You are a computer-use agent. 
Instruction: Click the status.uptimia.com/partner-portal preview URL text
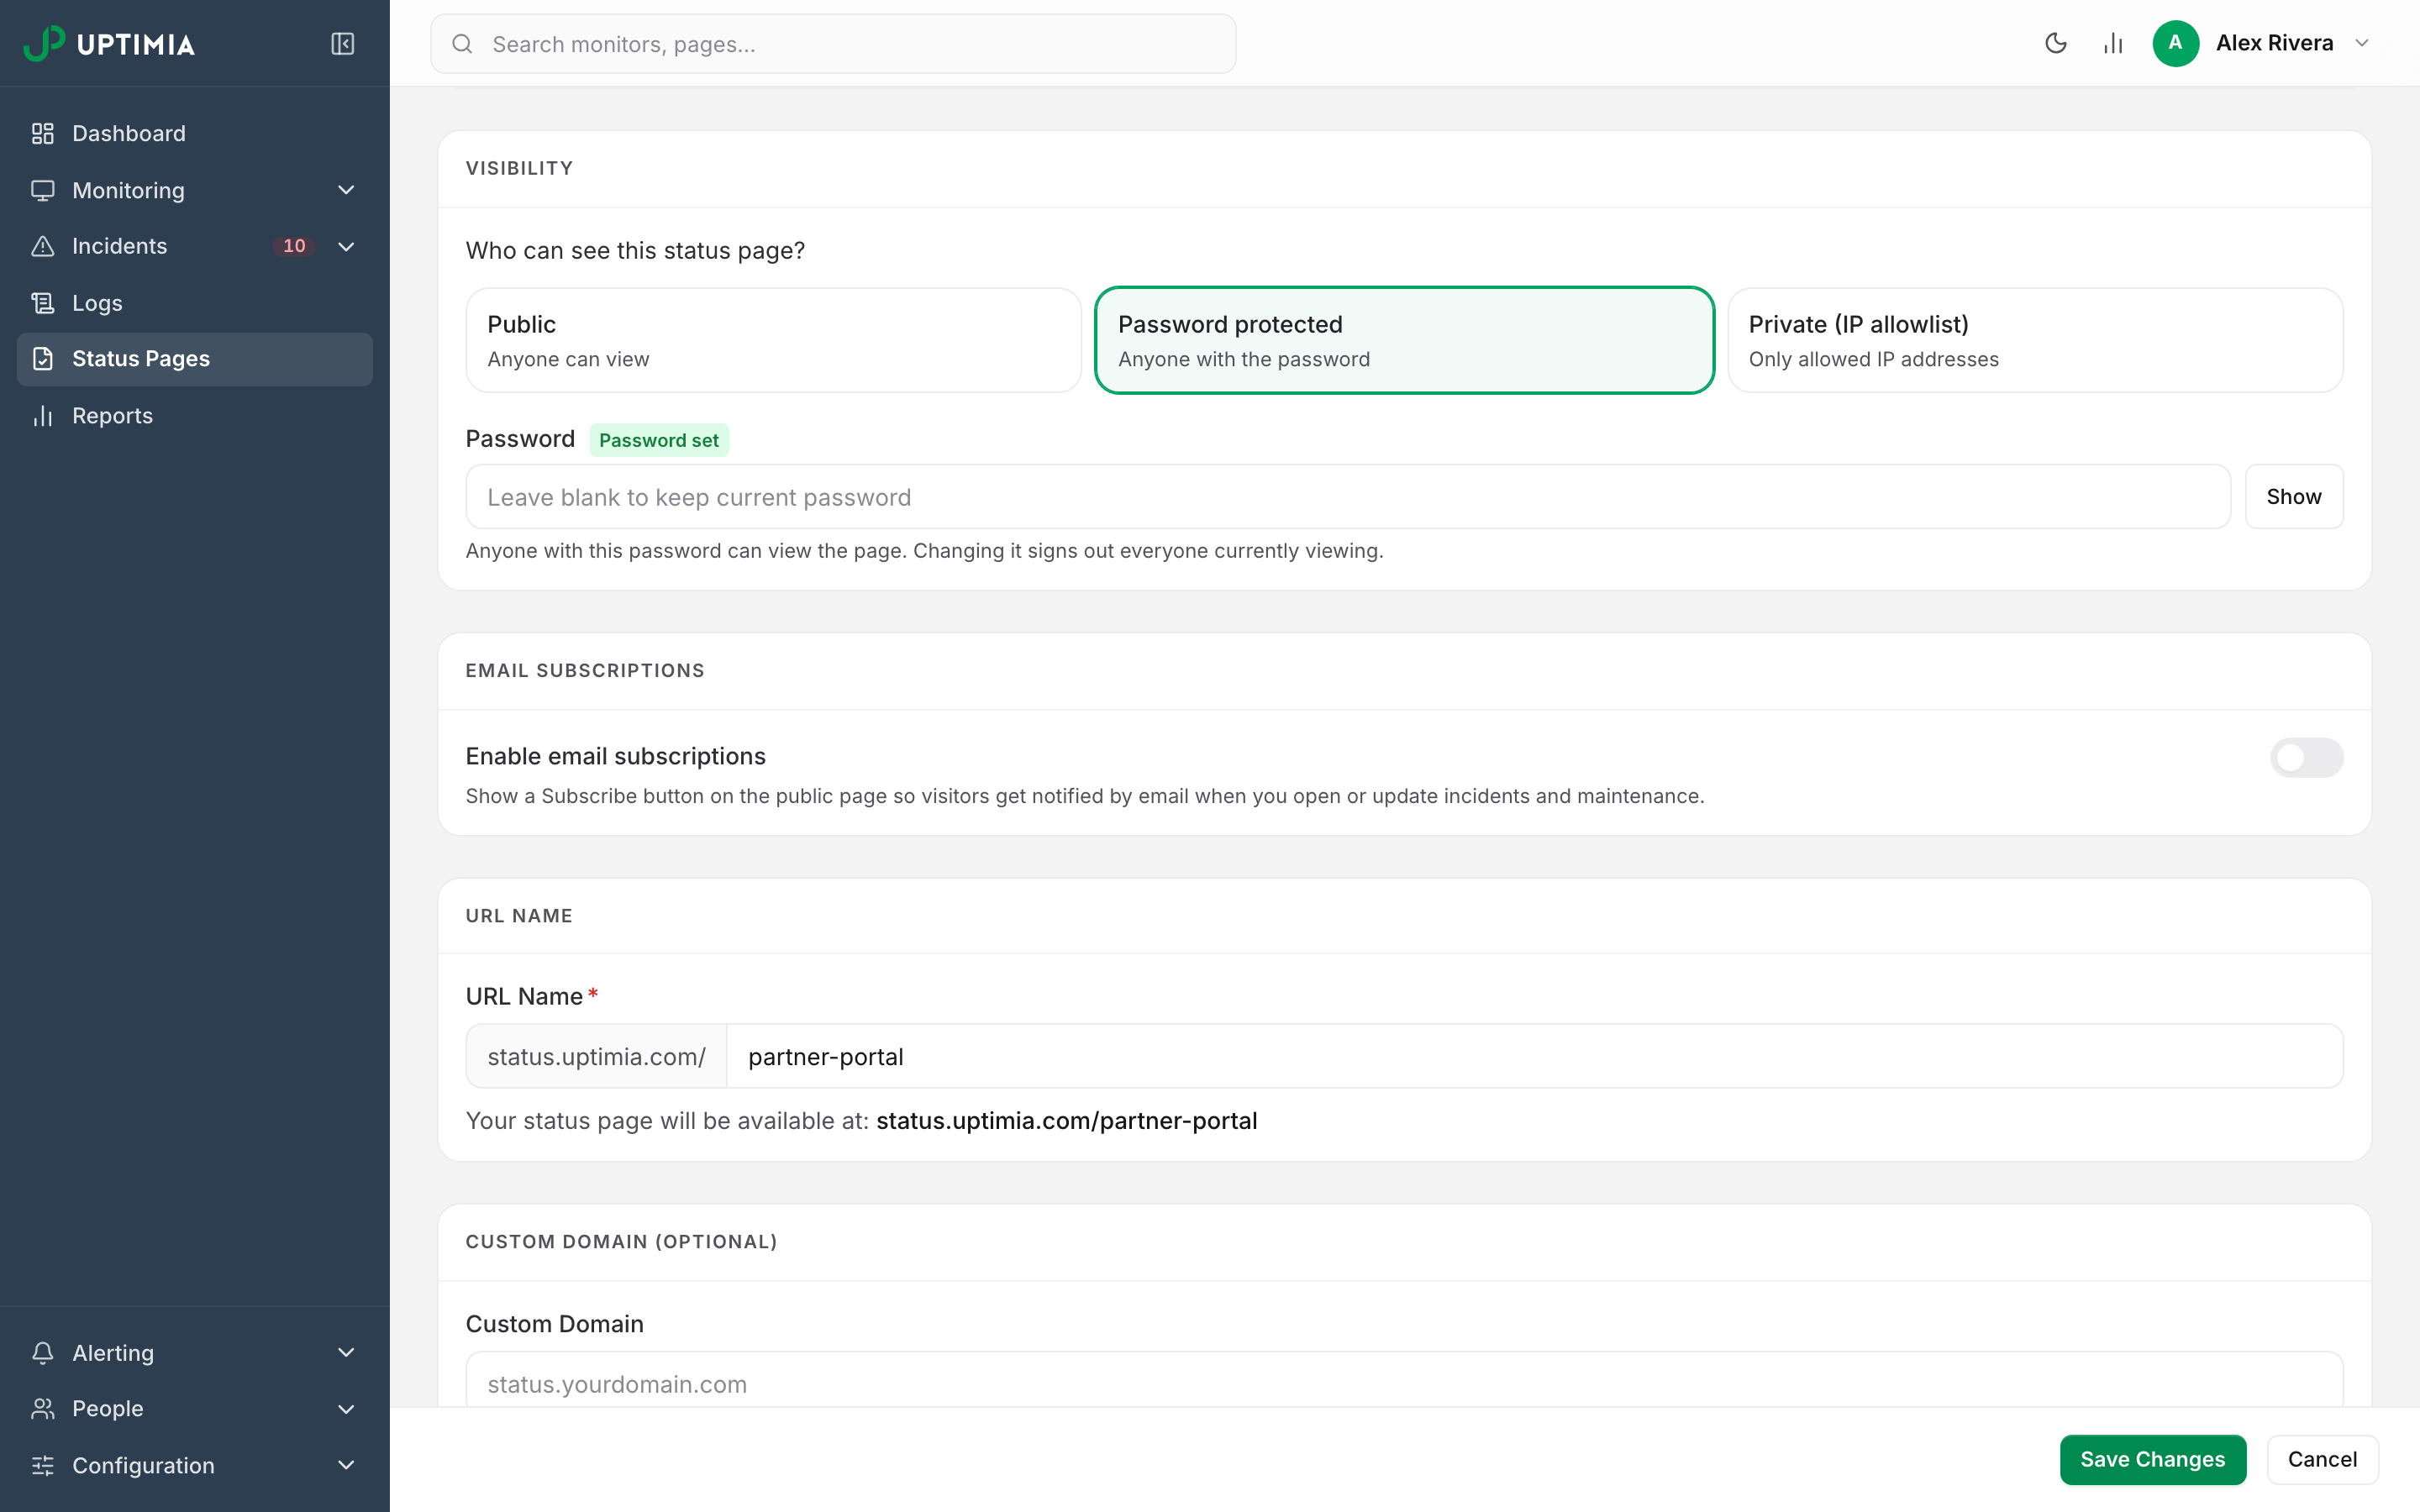1067,1121
